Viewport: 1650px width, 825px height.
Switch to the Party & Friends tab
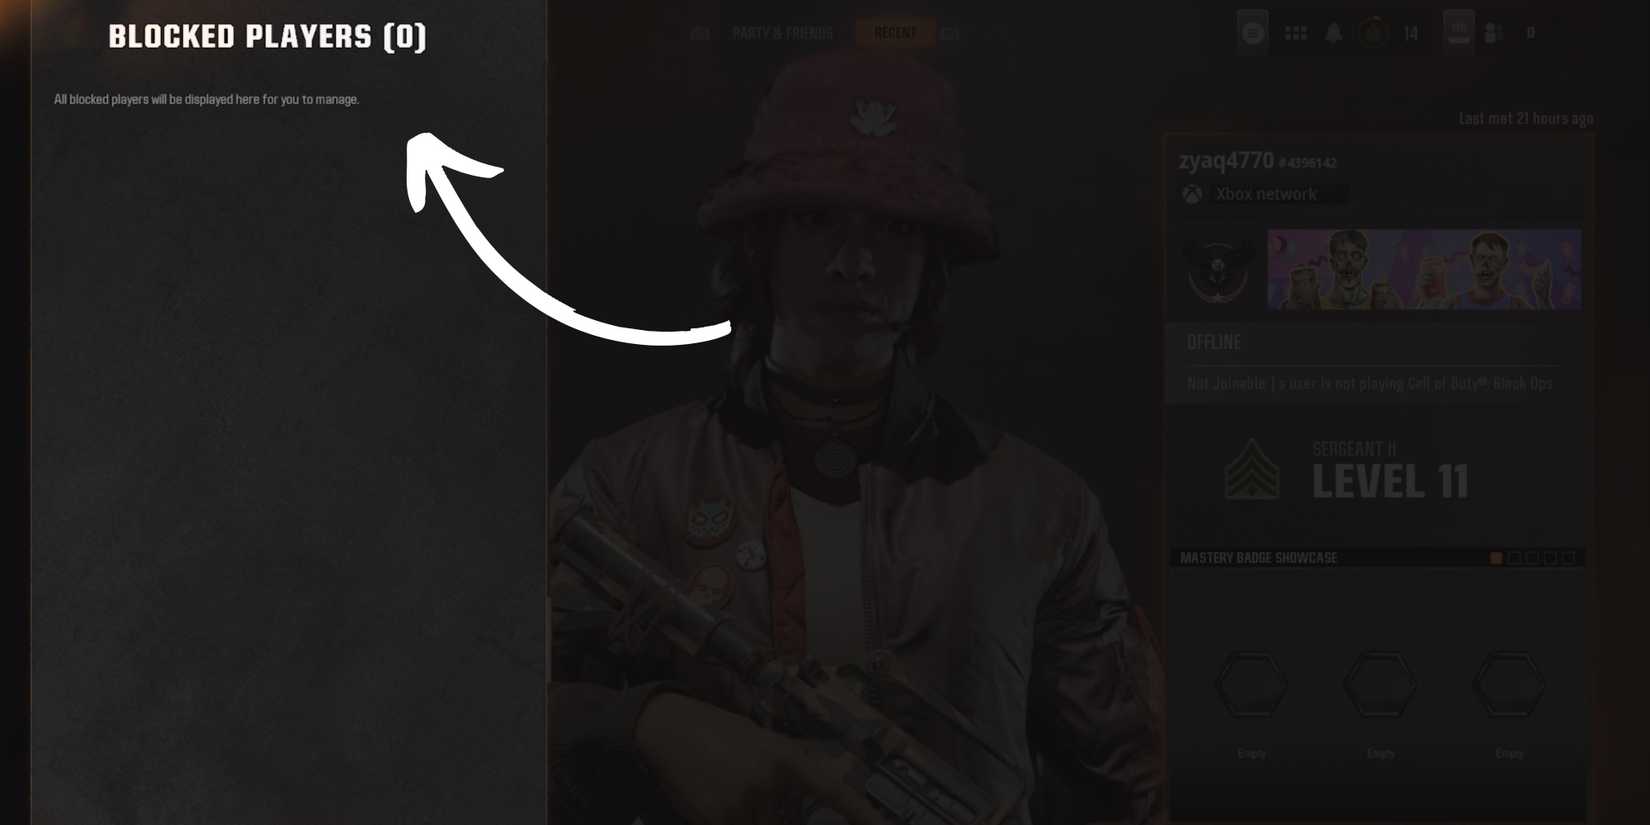click(x=782, y=33)
